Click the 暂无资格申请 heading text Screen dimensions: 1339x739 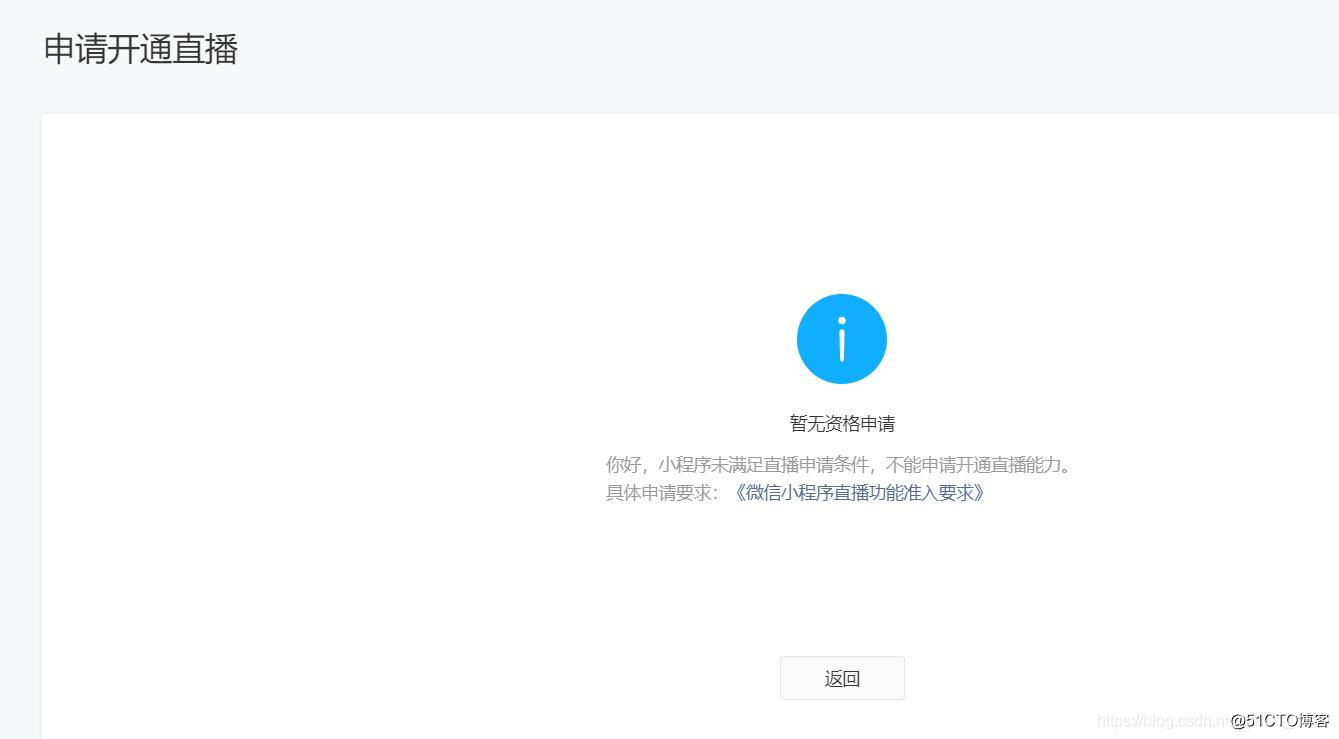click(x=842, y=424)
